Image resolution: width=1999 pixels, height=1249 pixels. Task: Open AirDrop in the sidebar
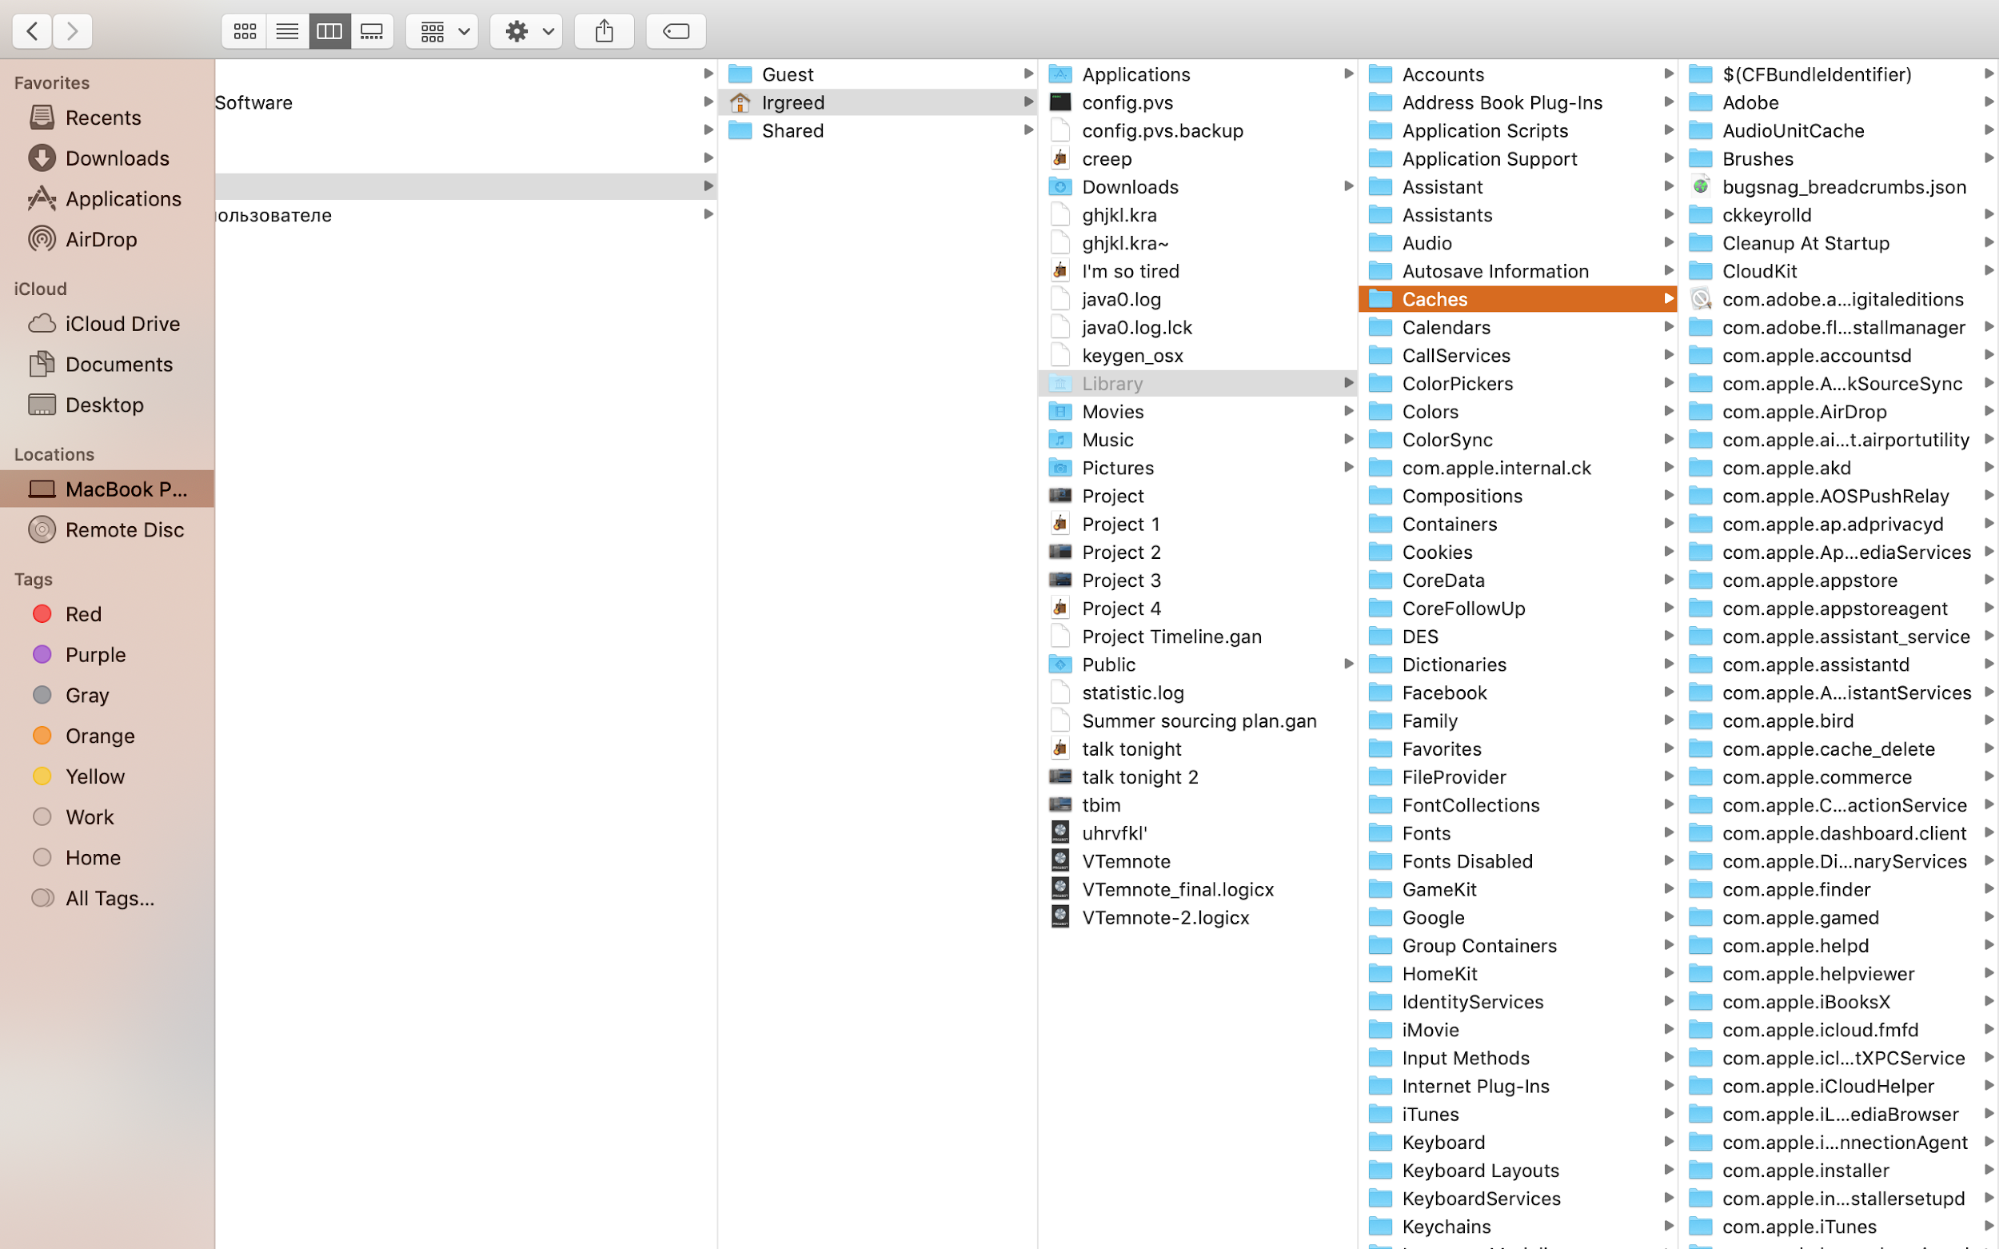click(107, 239)
